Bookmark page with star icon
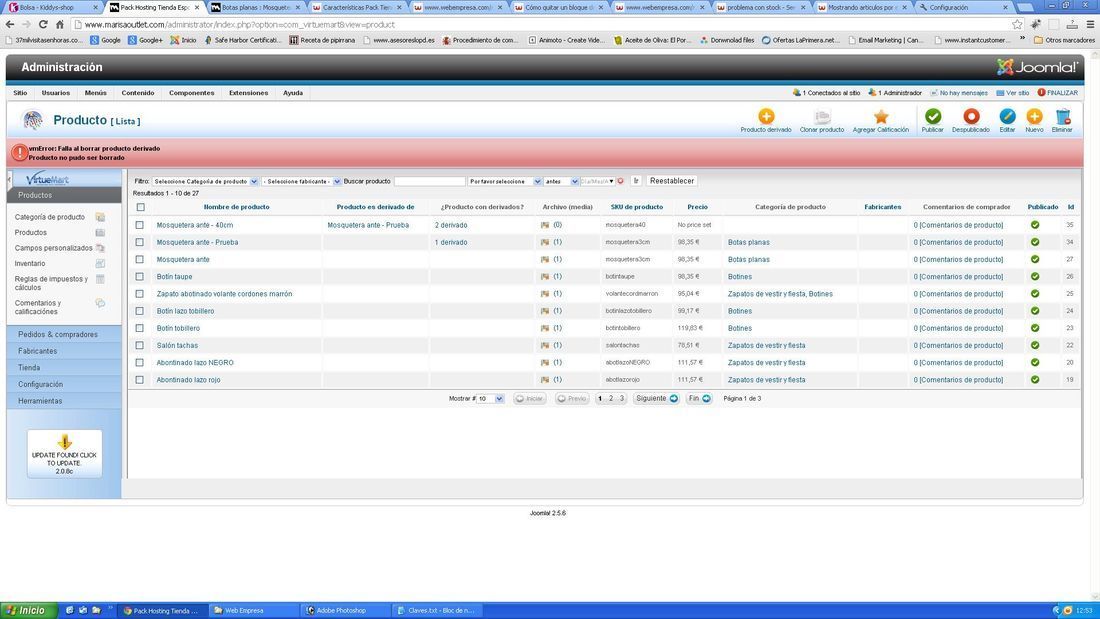 click(1017, 24)
